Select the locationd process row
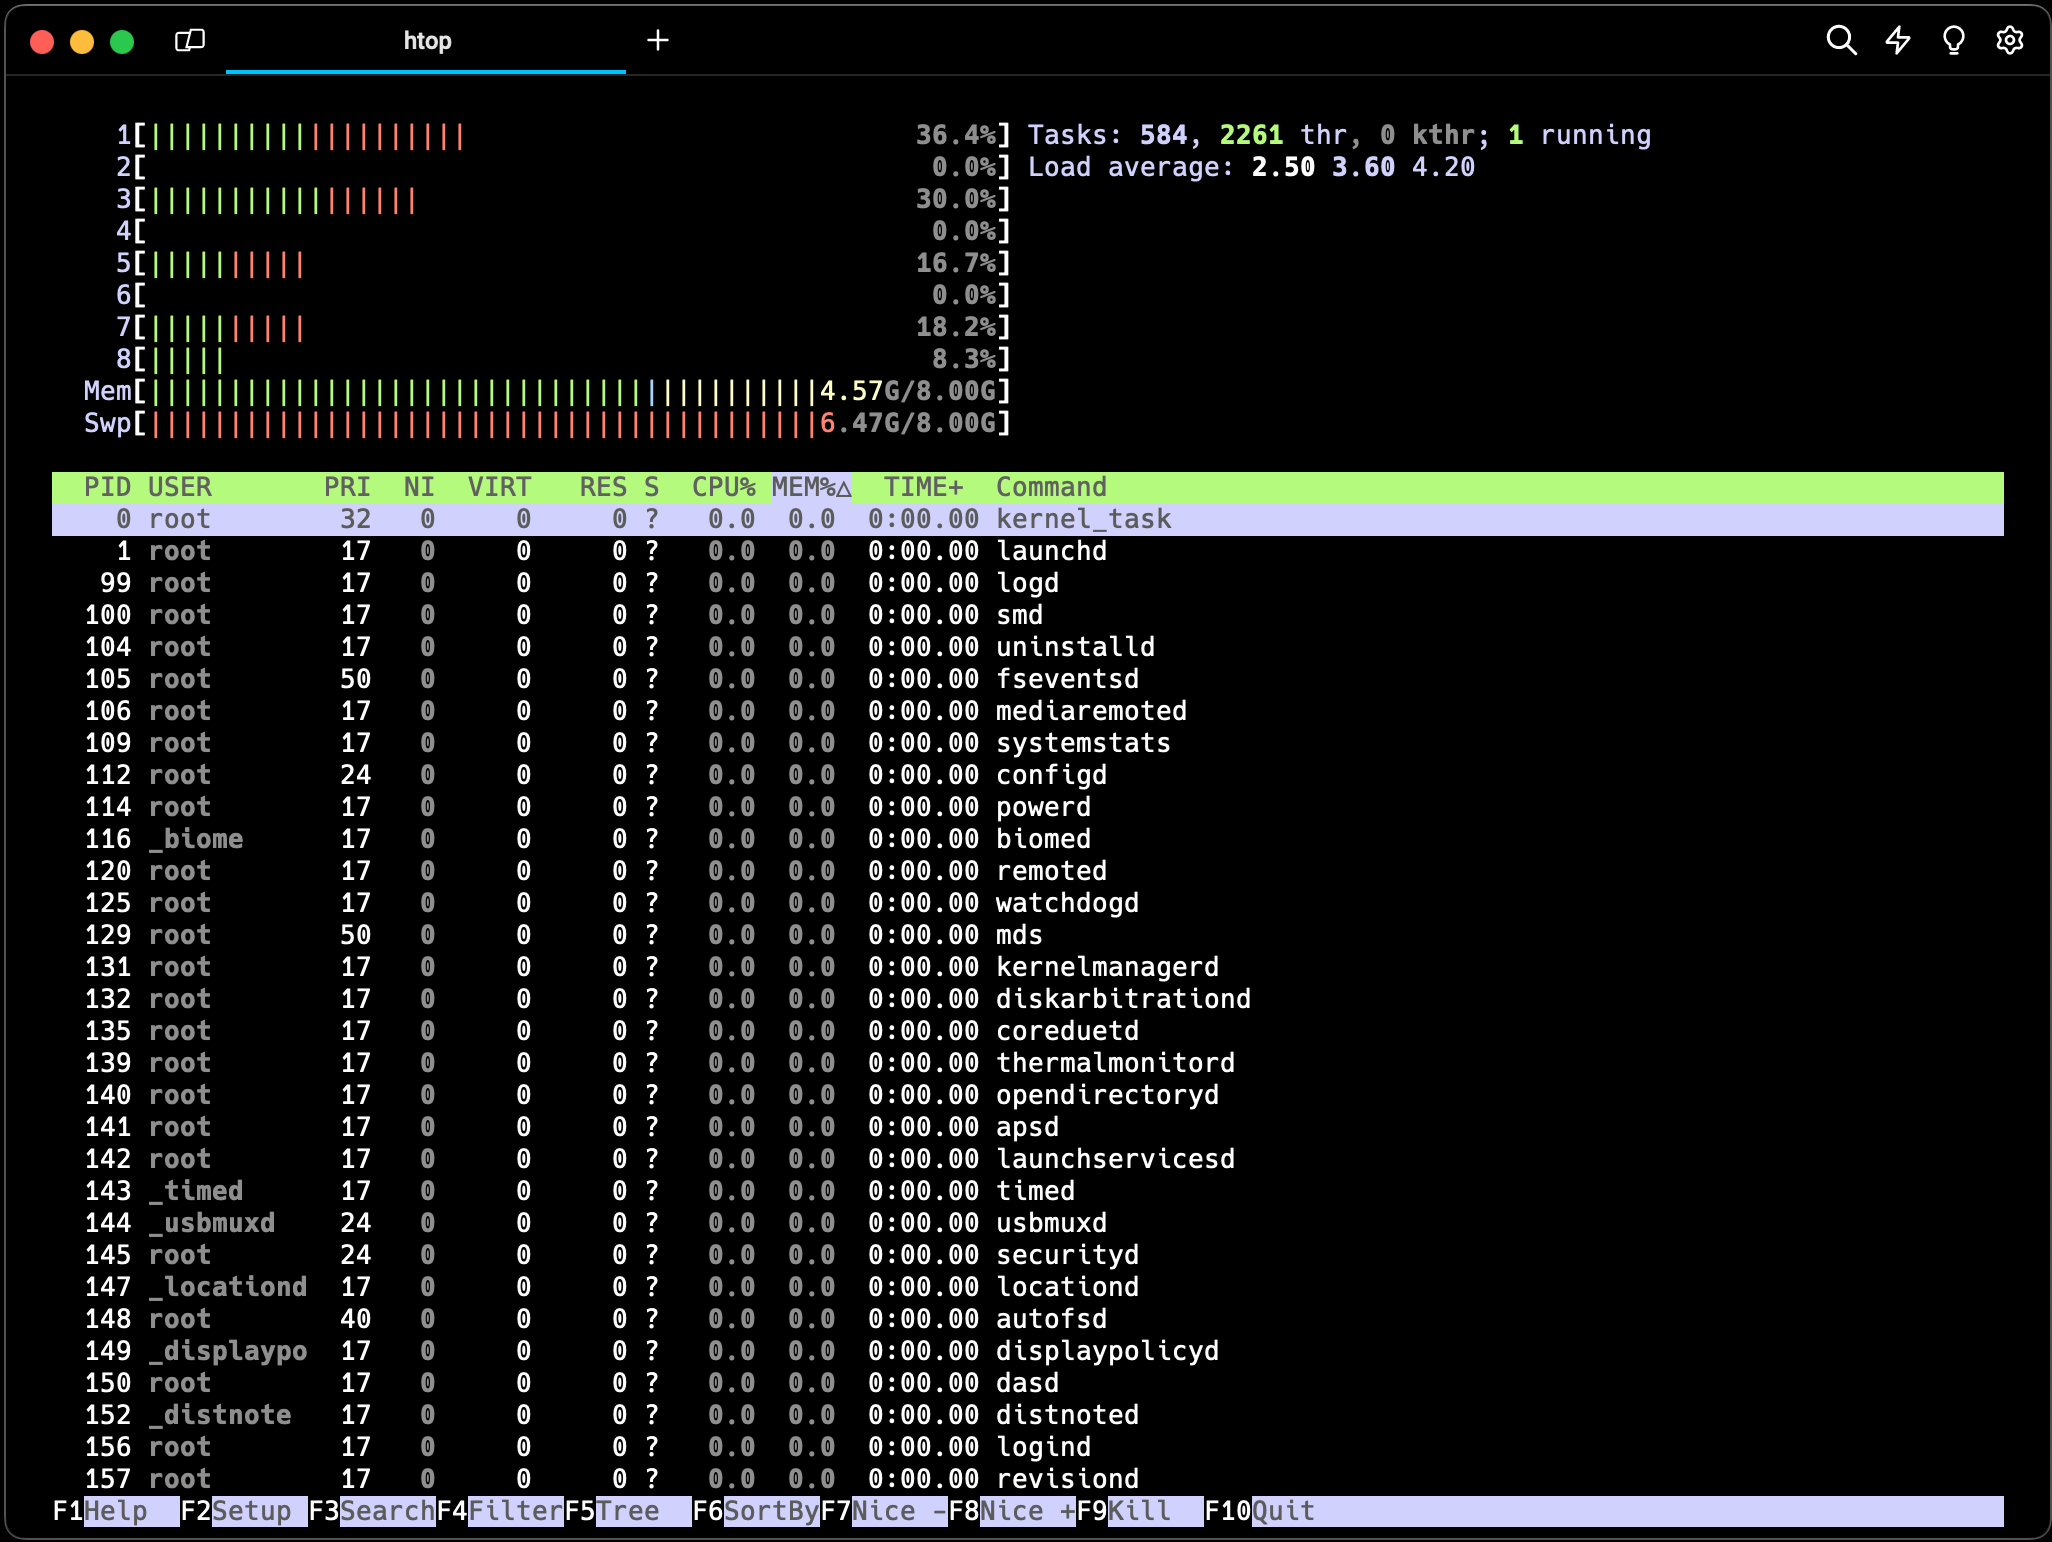 click(x=1028, y=1287)
